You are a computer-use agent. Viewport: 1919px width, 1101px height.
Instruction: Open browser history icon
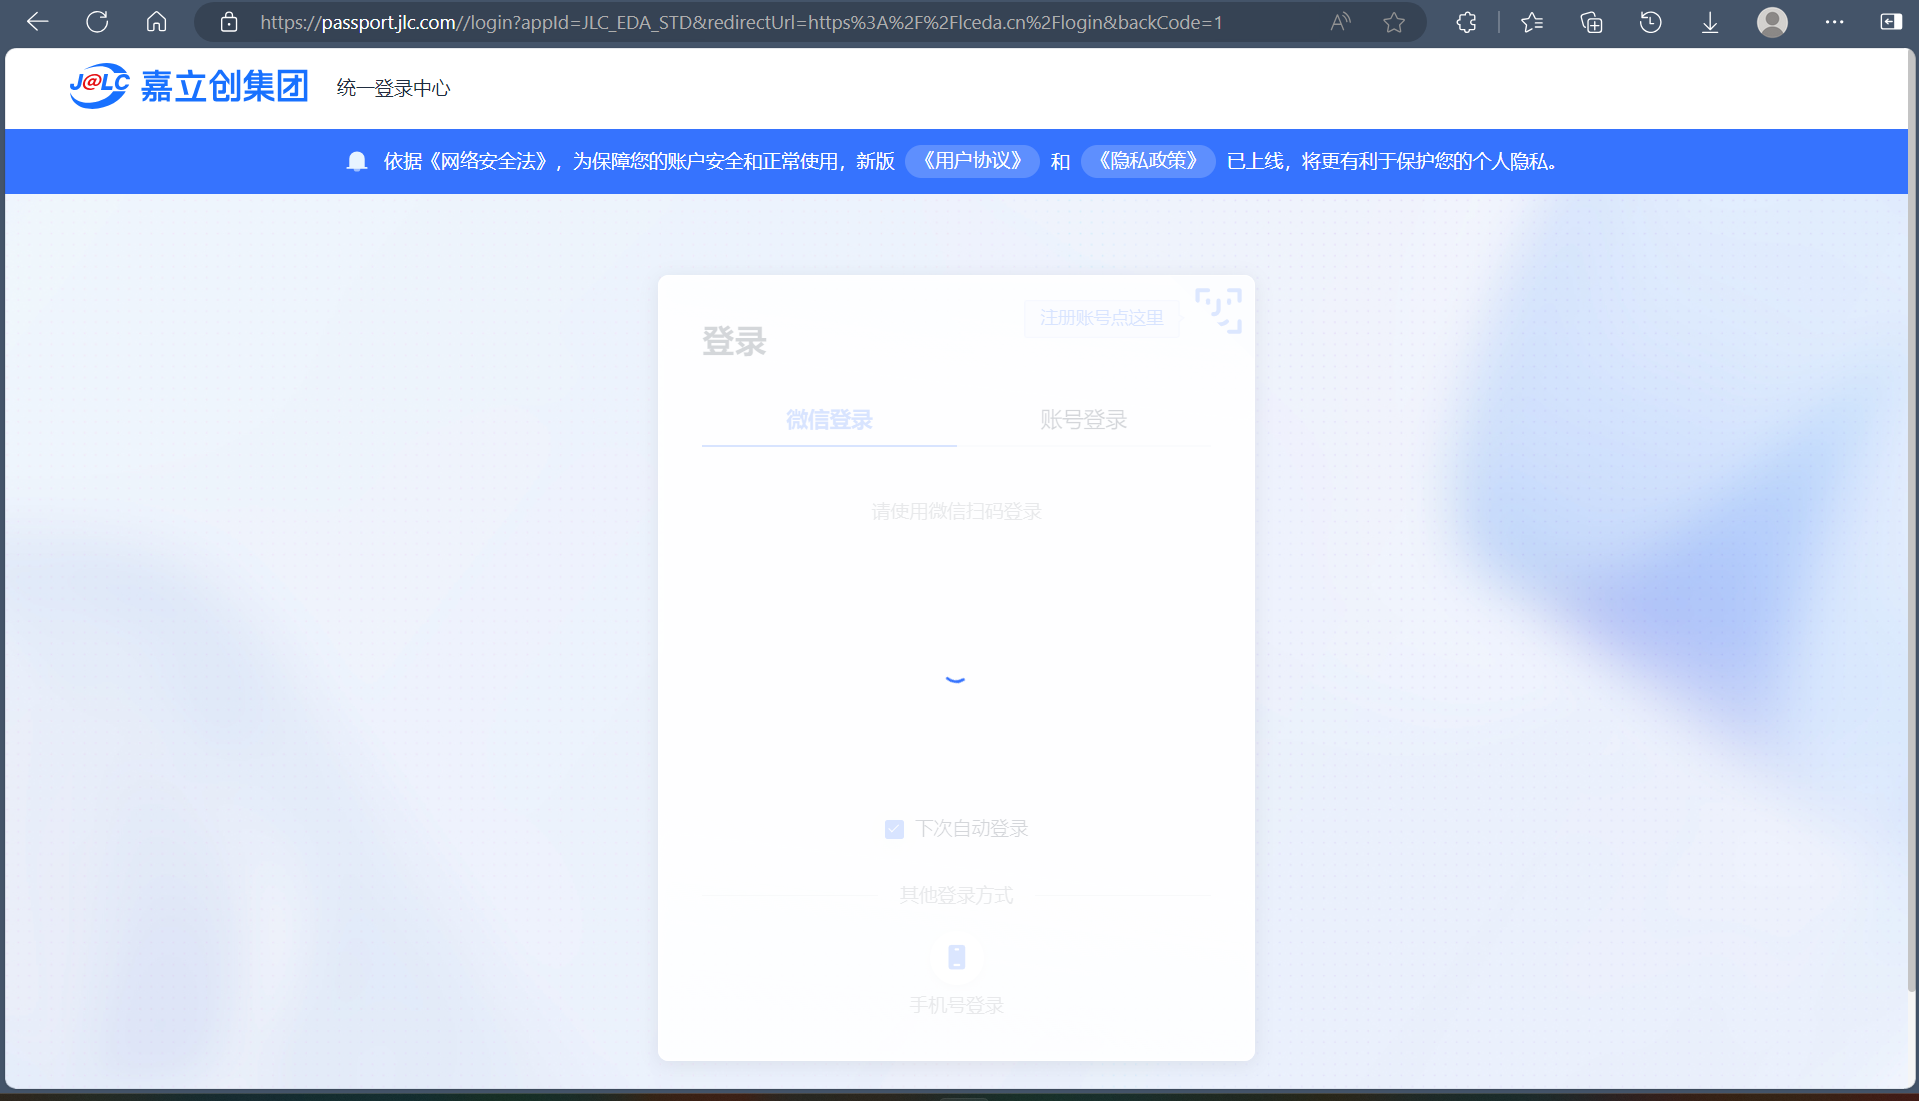point(1650,22)
